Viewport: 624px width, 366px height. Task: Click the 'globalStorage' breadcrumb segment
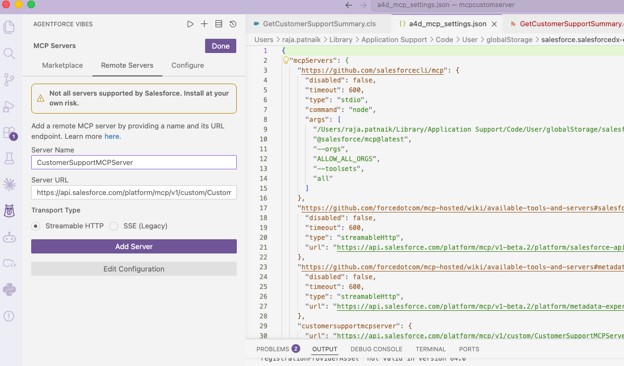coord(509,40)
